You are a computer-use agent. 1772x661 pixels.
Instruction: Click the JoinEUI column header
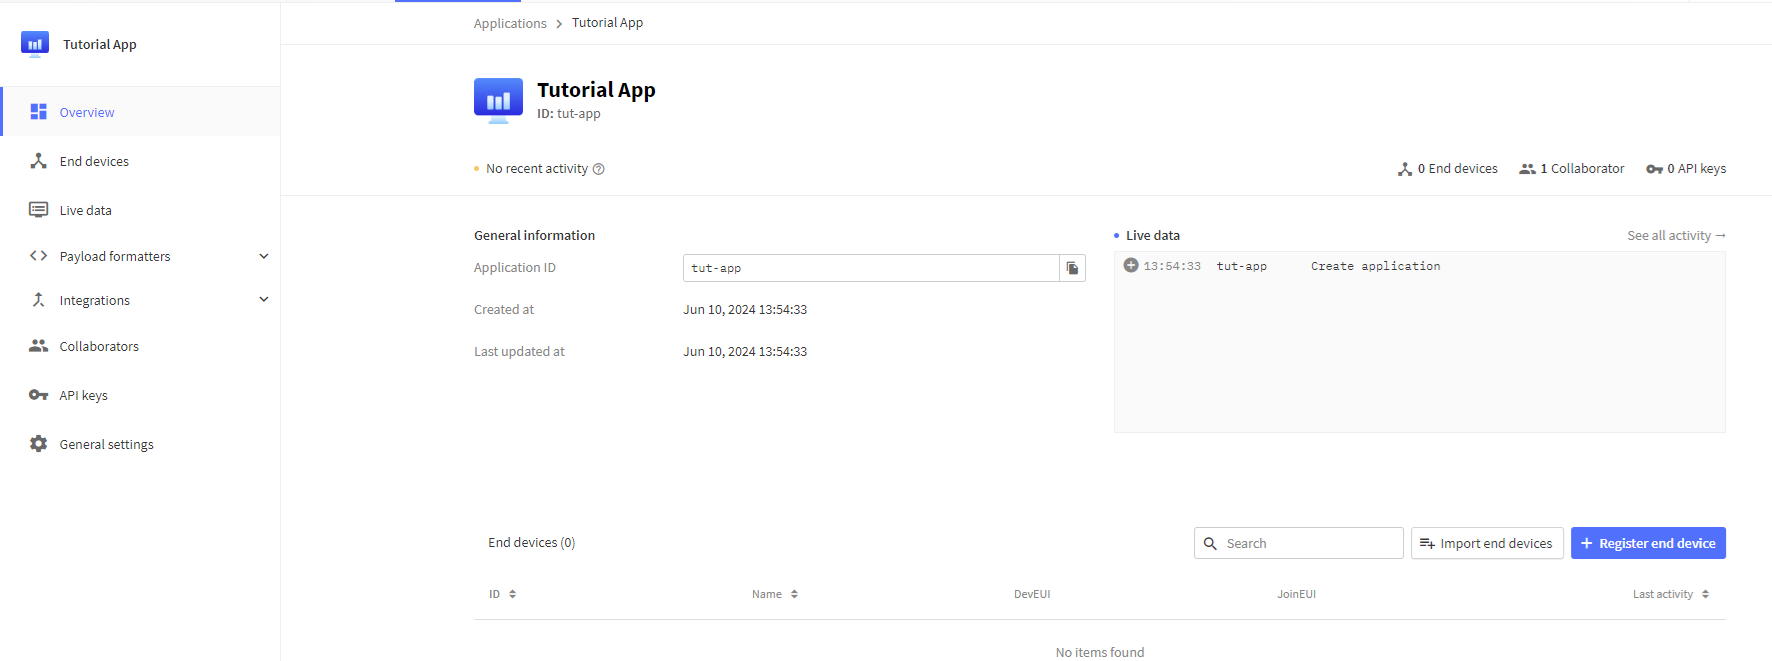(1296, 594)
